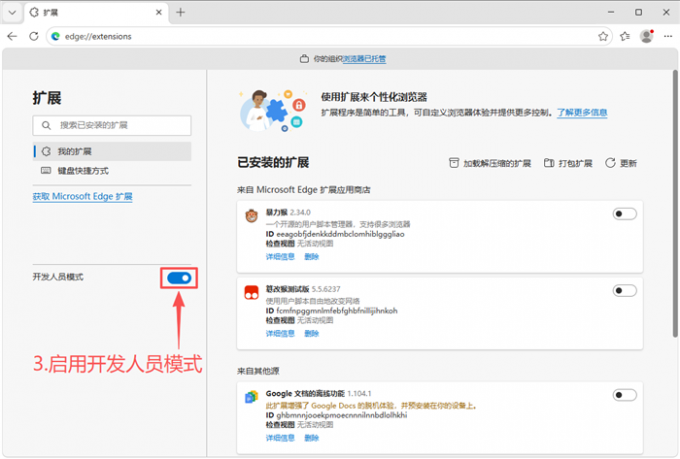This screenshot has width=680, height=459.
Task: Click the 暴力猴 monkey icon
Action: [252, 216]
